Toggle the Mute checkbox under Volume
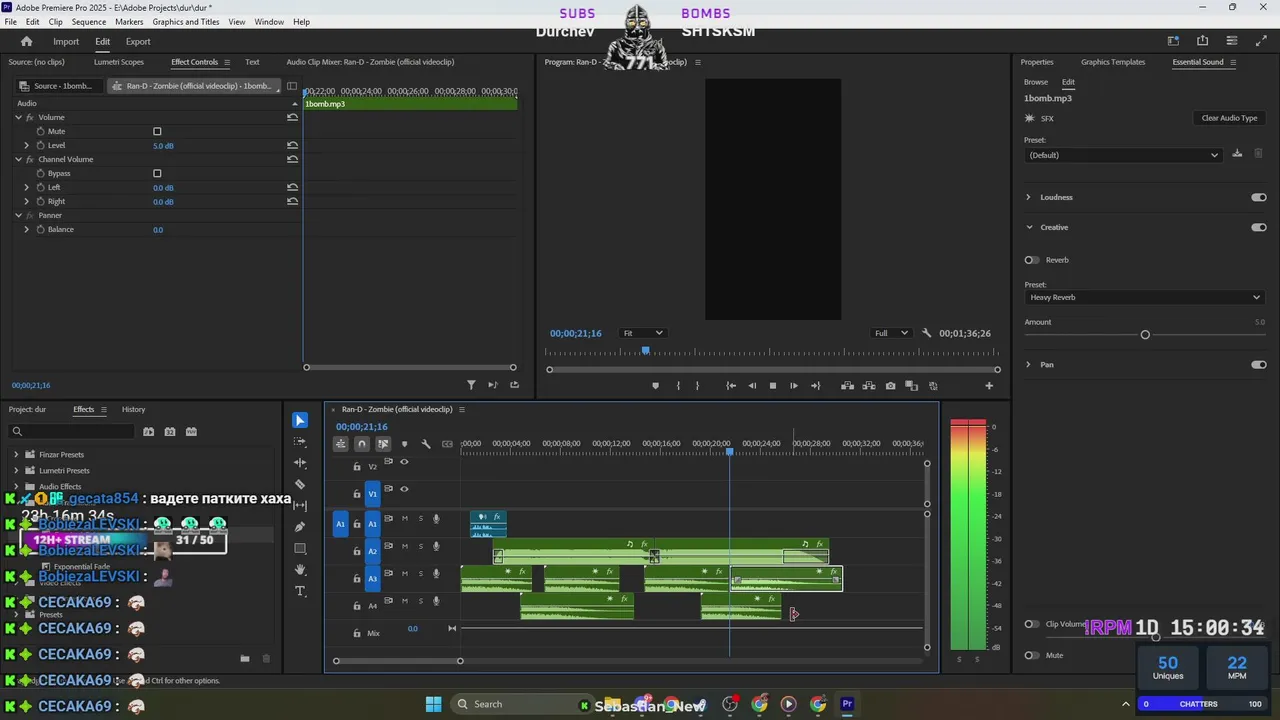Screen dimensions: 1280x720 (157, 132)
